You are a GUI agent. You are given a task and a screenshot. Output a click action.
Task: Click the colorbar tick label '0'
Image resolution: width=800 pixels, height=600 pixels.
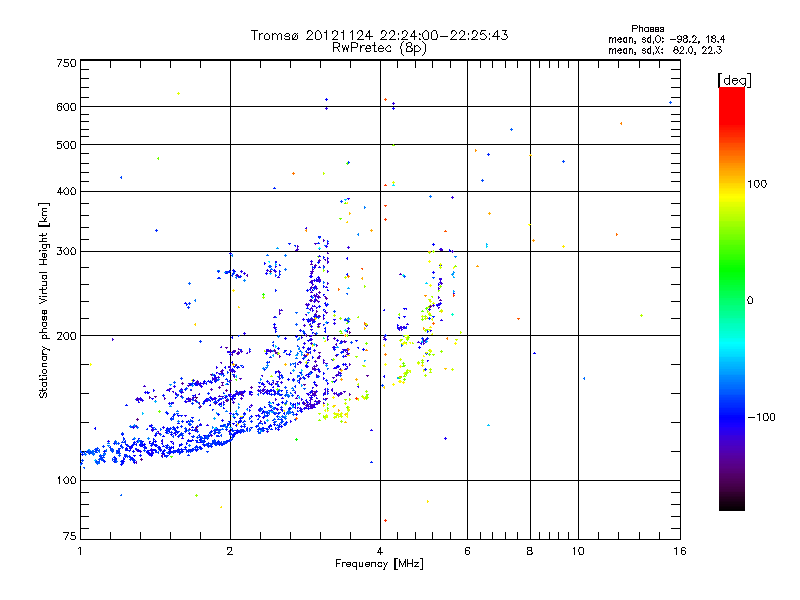[x=749, y=301]
